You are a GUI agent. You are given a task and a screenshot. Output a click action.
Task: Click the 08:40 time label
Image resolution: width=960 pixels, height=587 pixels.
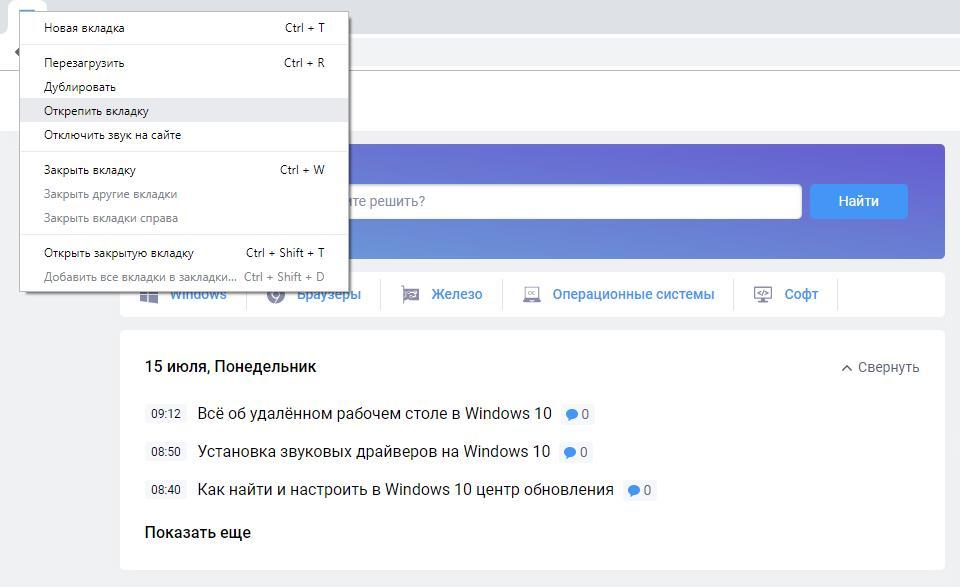point(166,490)
